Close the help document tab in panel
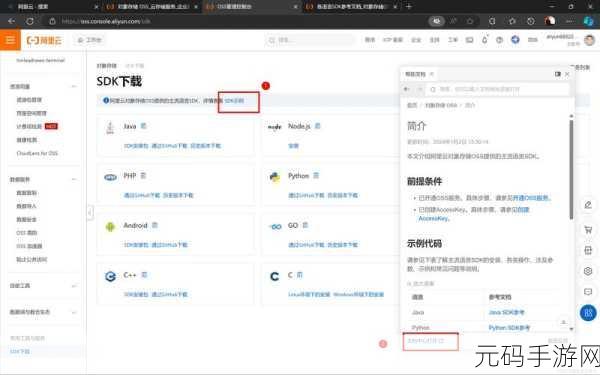This screenshot has height=375, width=600. (x=432, y=74)
